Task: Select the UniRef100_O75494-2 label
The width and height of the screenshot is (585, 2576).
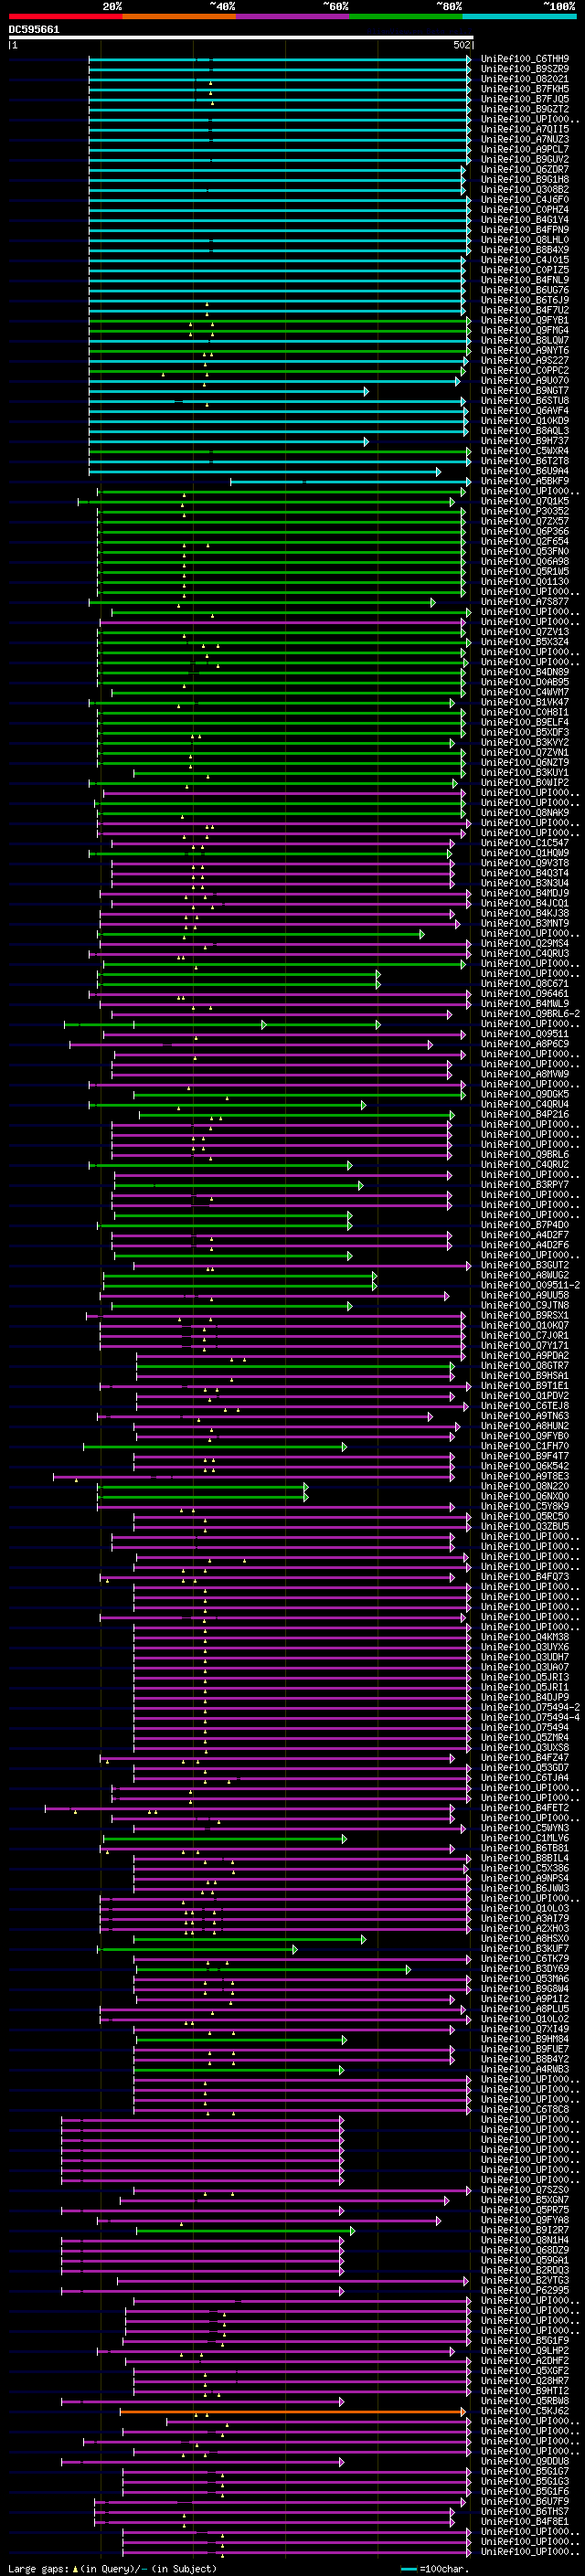Action: point(530,1707)
